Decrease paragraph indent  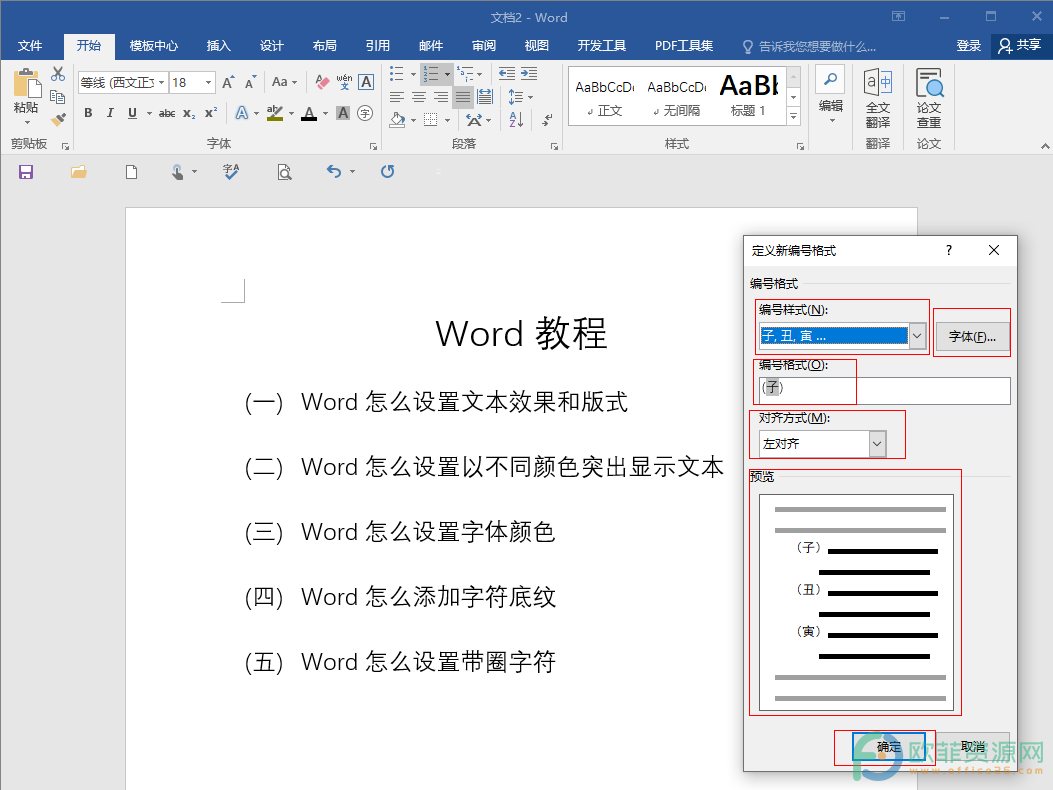click(x=507, y=74)
